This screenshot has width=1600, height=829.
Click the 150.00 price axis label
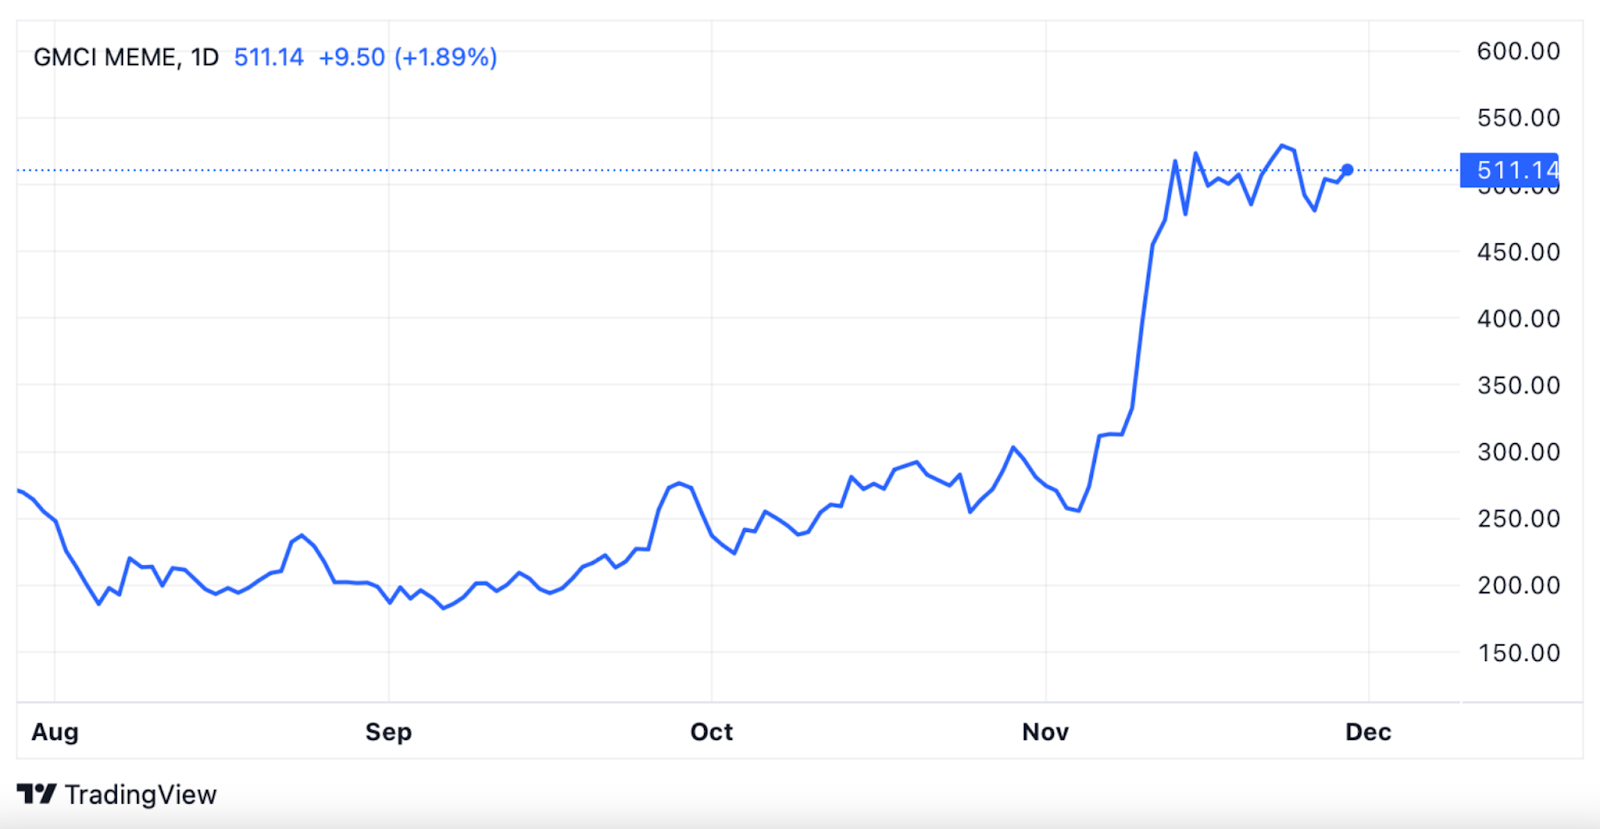(1519, 653)
